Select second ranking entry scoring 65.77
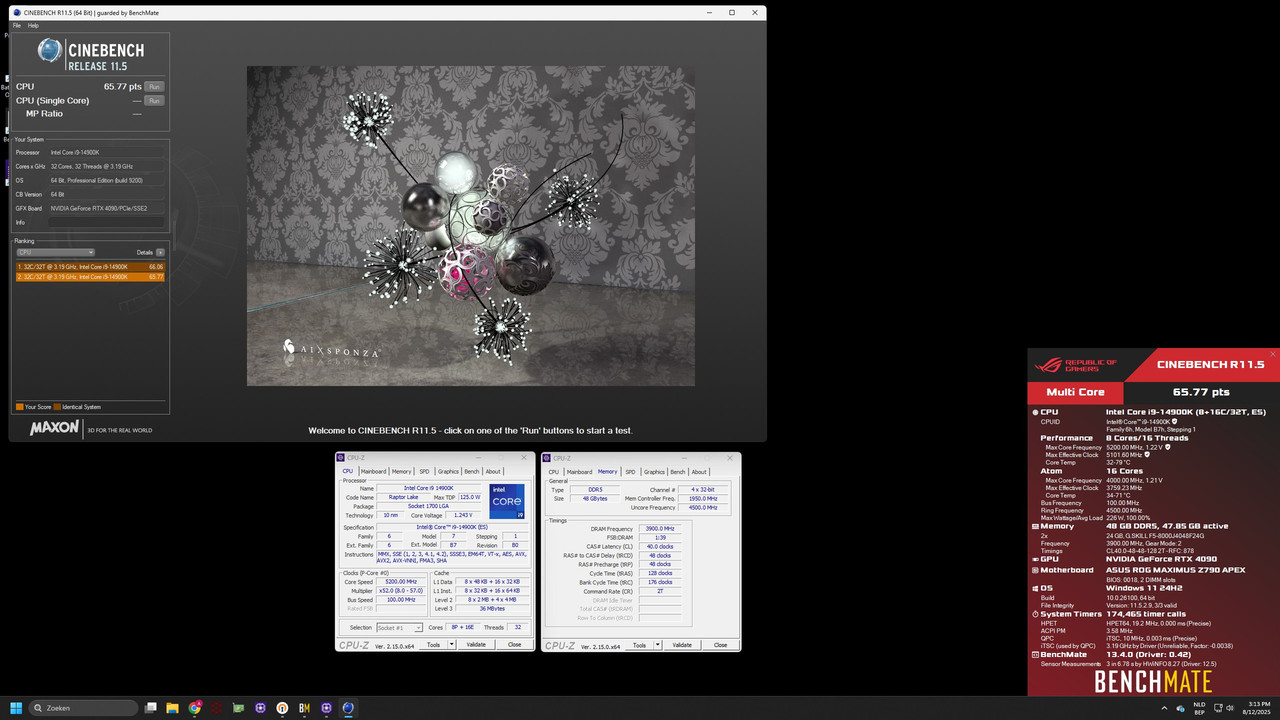 click(90, 277)
